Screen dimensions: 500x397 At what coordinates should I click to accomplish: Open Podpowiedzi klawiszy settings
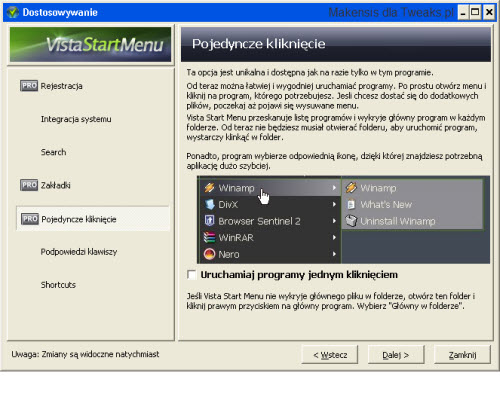coord(79,252)
